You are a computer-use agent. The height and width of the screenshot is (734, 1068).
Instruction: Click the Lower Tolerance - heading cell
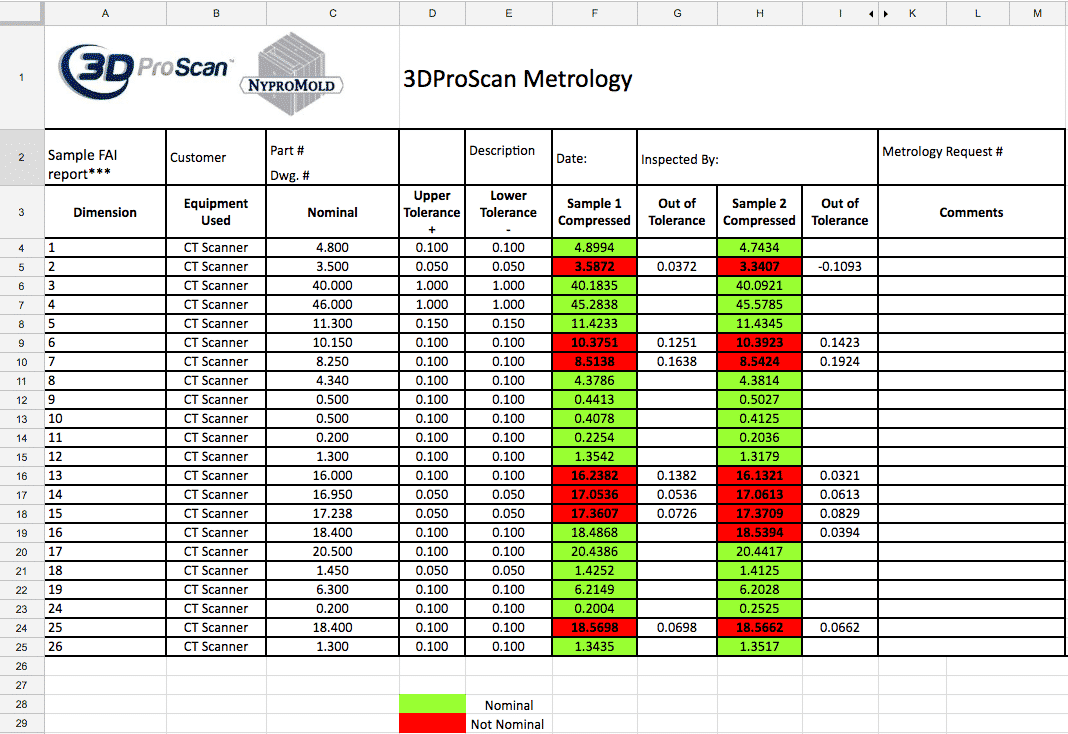point(508,212)
